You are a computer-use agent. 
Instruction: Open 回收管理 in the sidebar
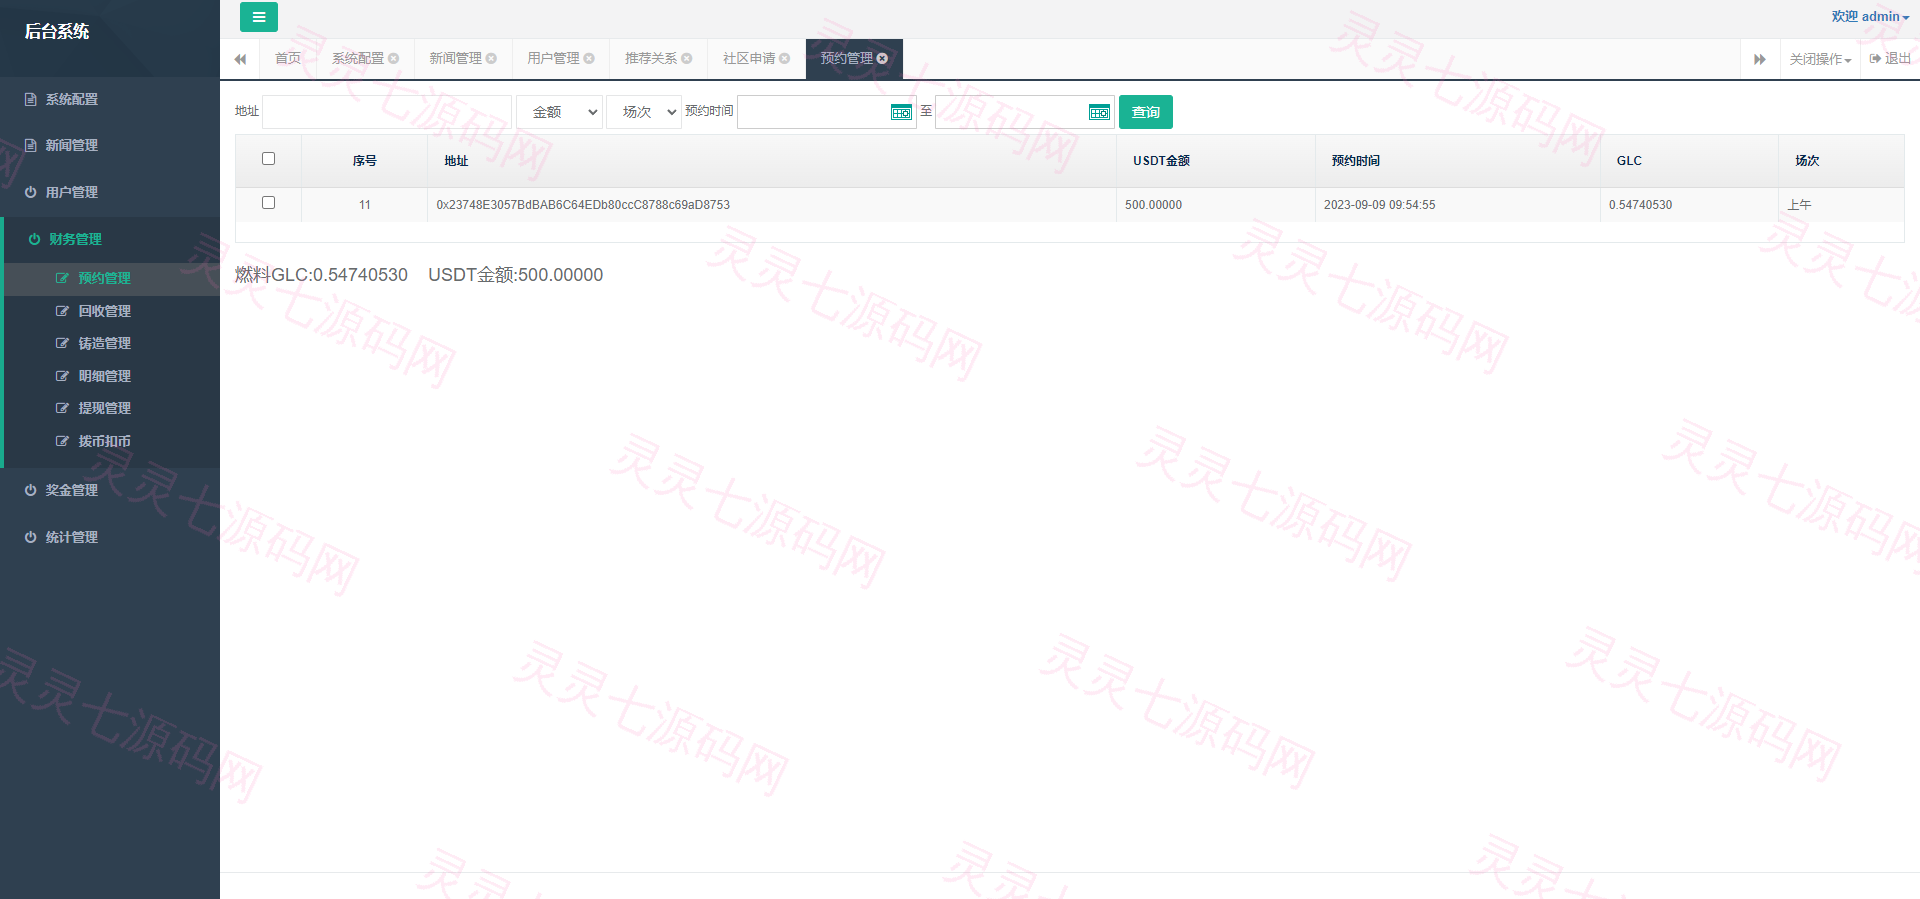pyautogui.click(x=104, y=311)
